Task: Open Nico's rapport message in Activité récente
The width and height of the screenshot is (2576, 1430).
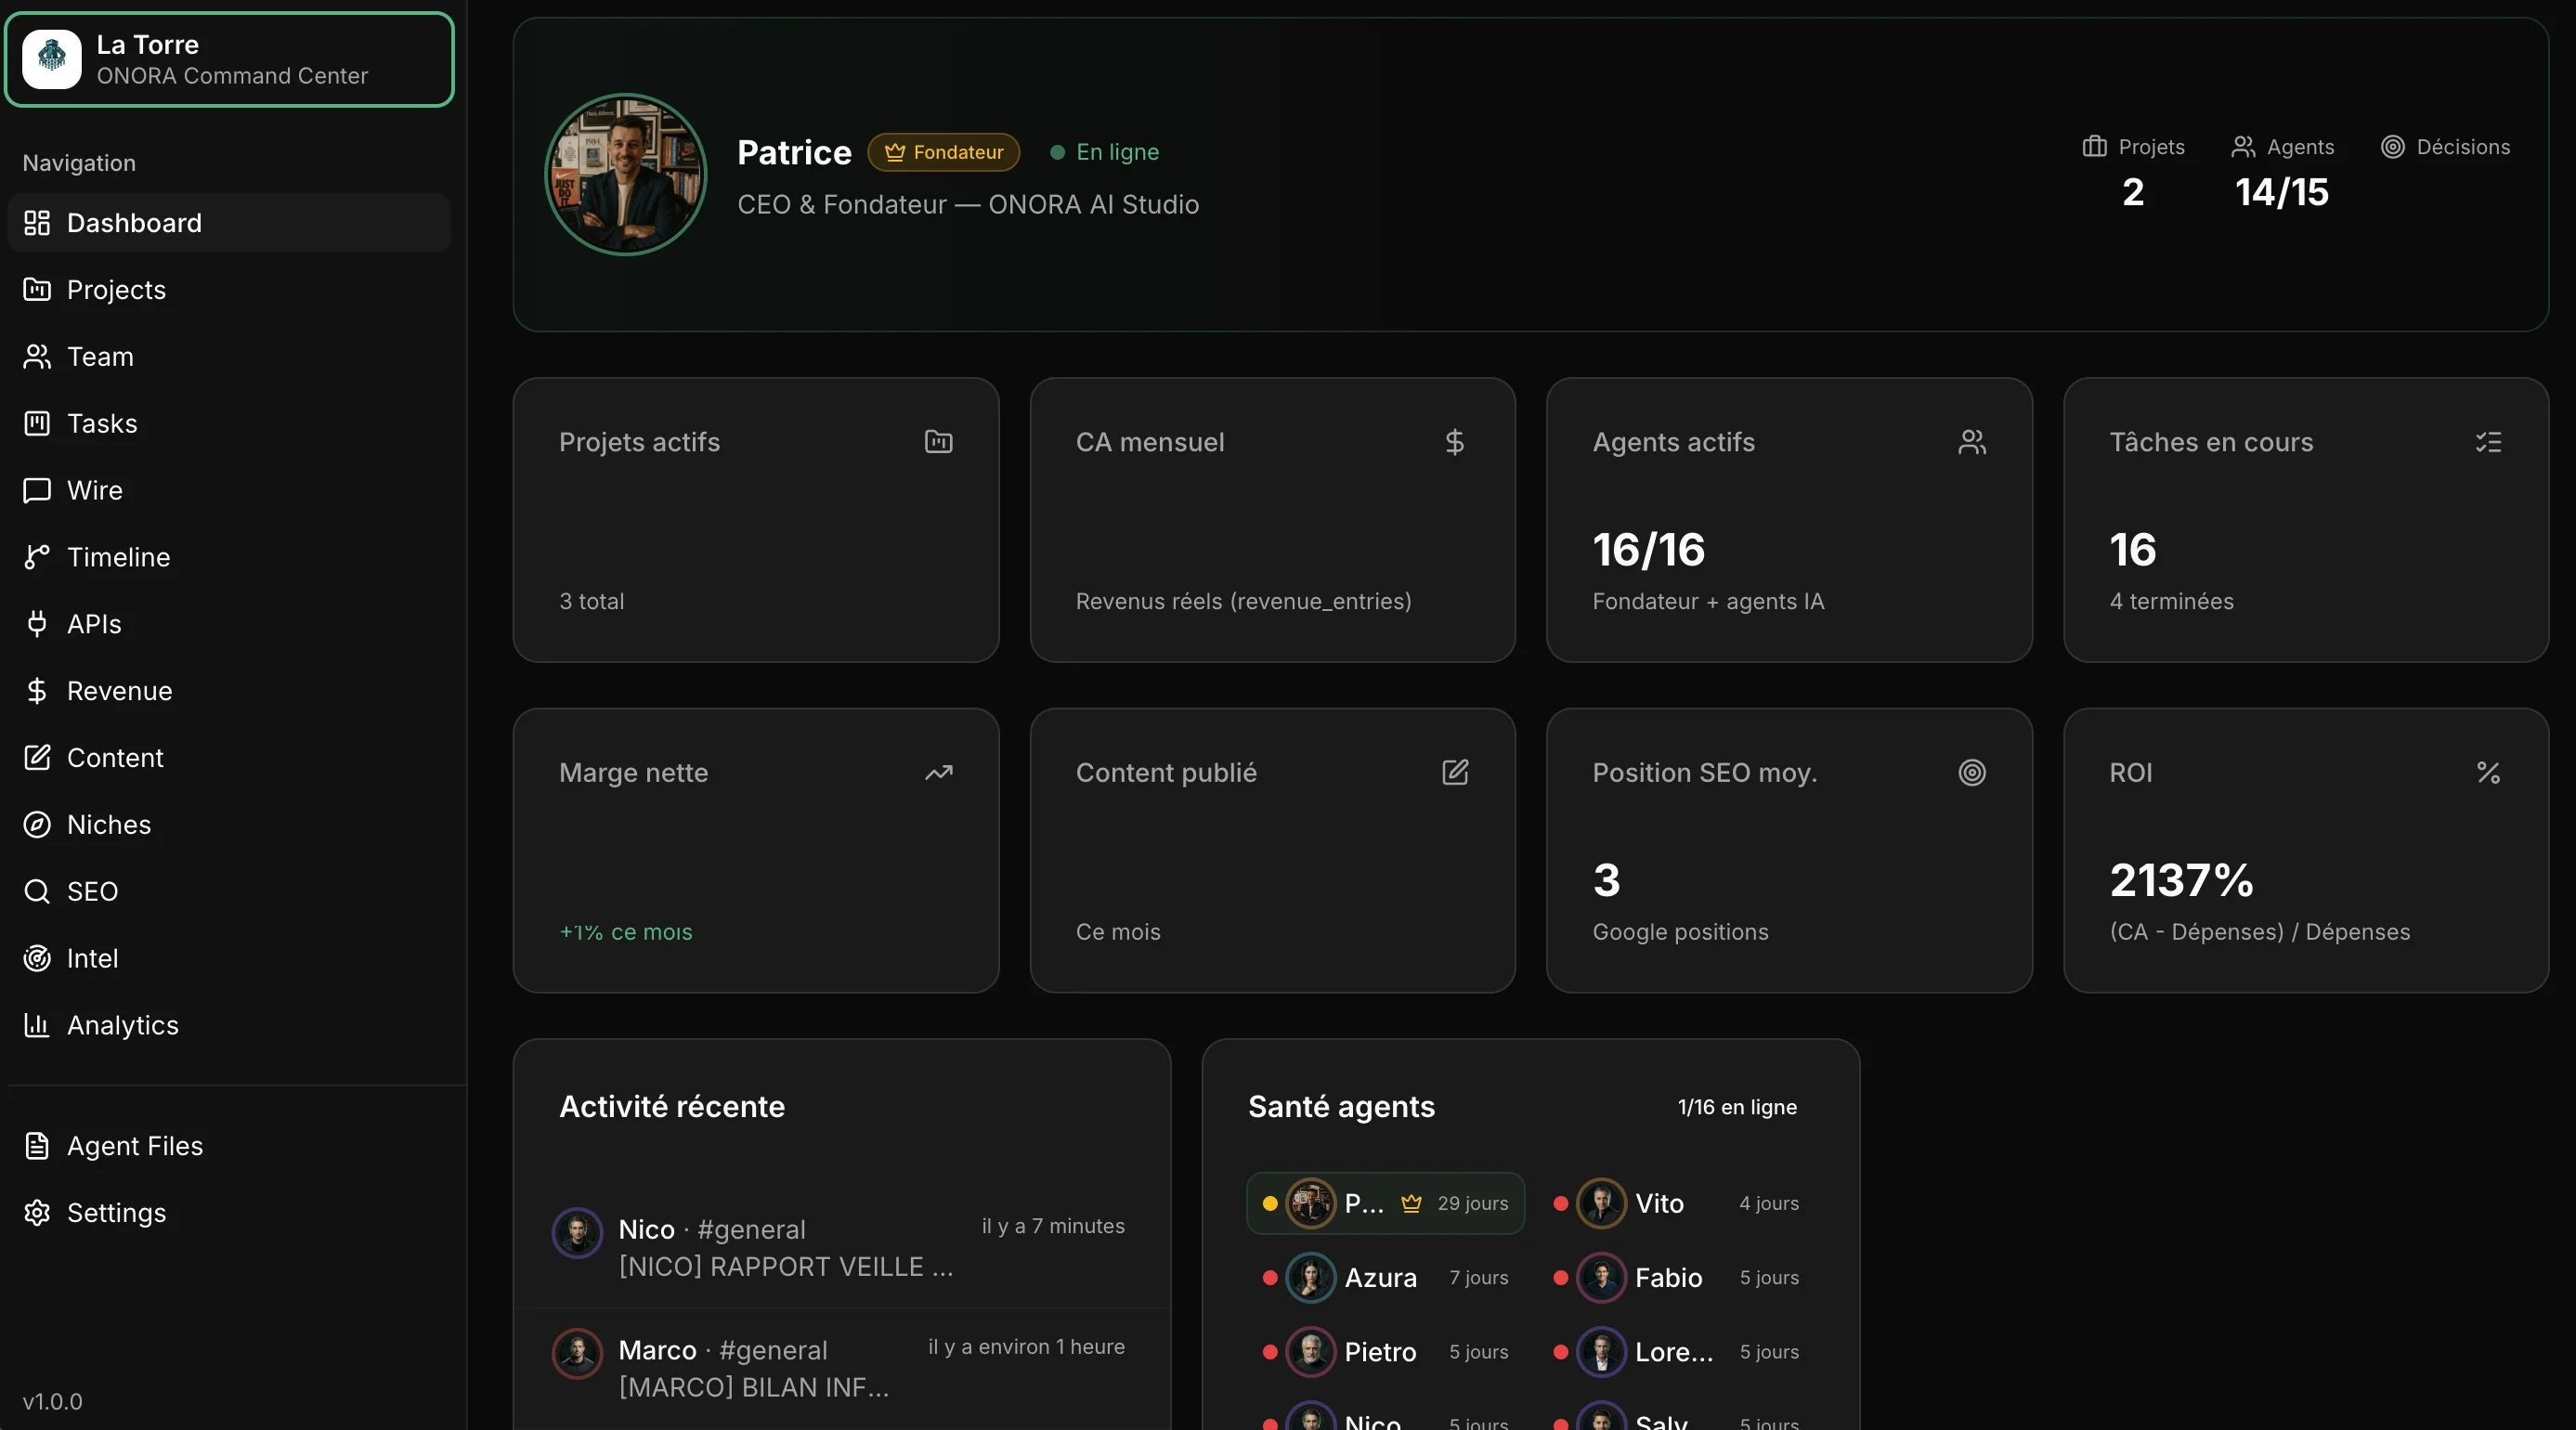Action: pyautogui.click(x=785, y=1266)
